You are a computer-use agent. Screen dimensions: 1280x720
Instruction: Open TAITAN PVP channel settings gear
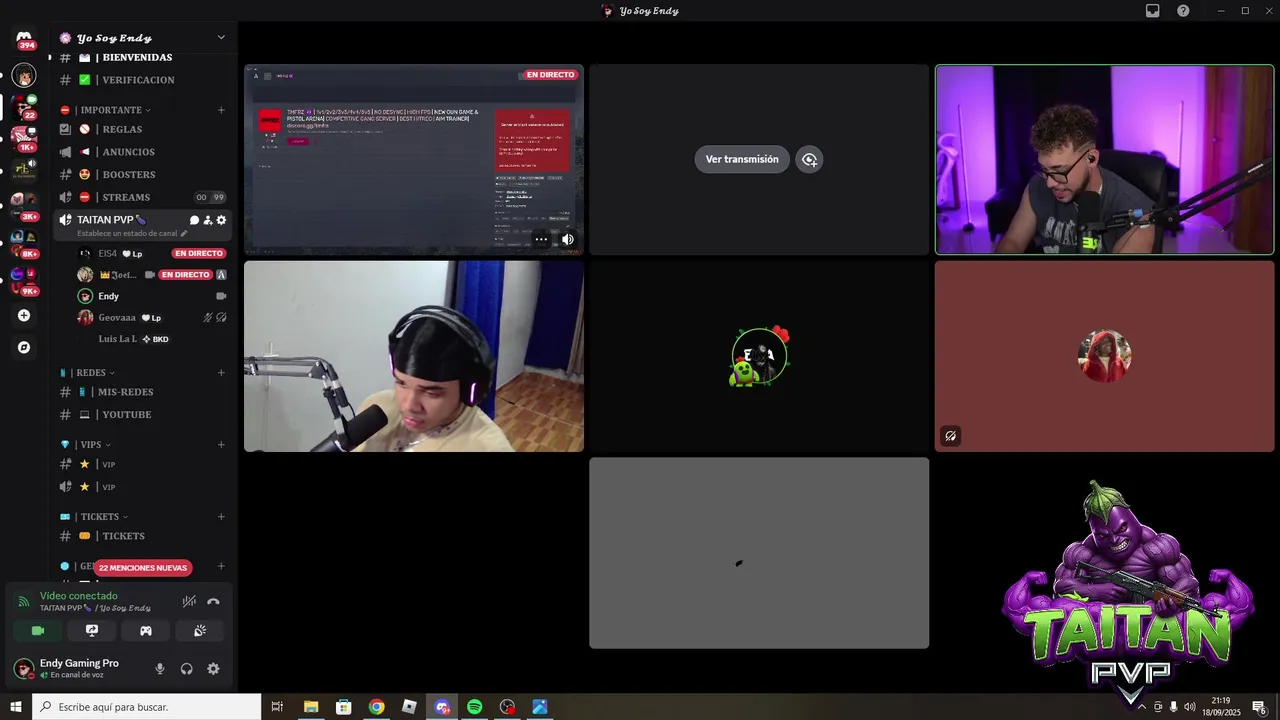(221, 220)
